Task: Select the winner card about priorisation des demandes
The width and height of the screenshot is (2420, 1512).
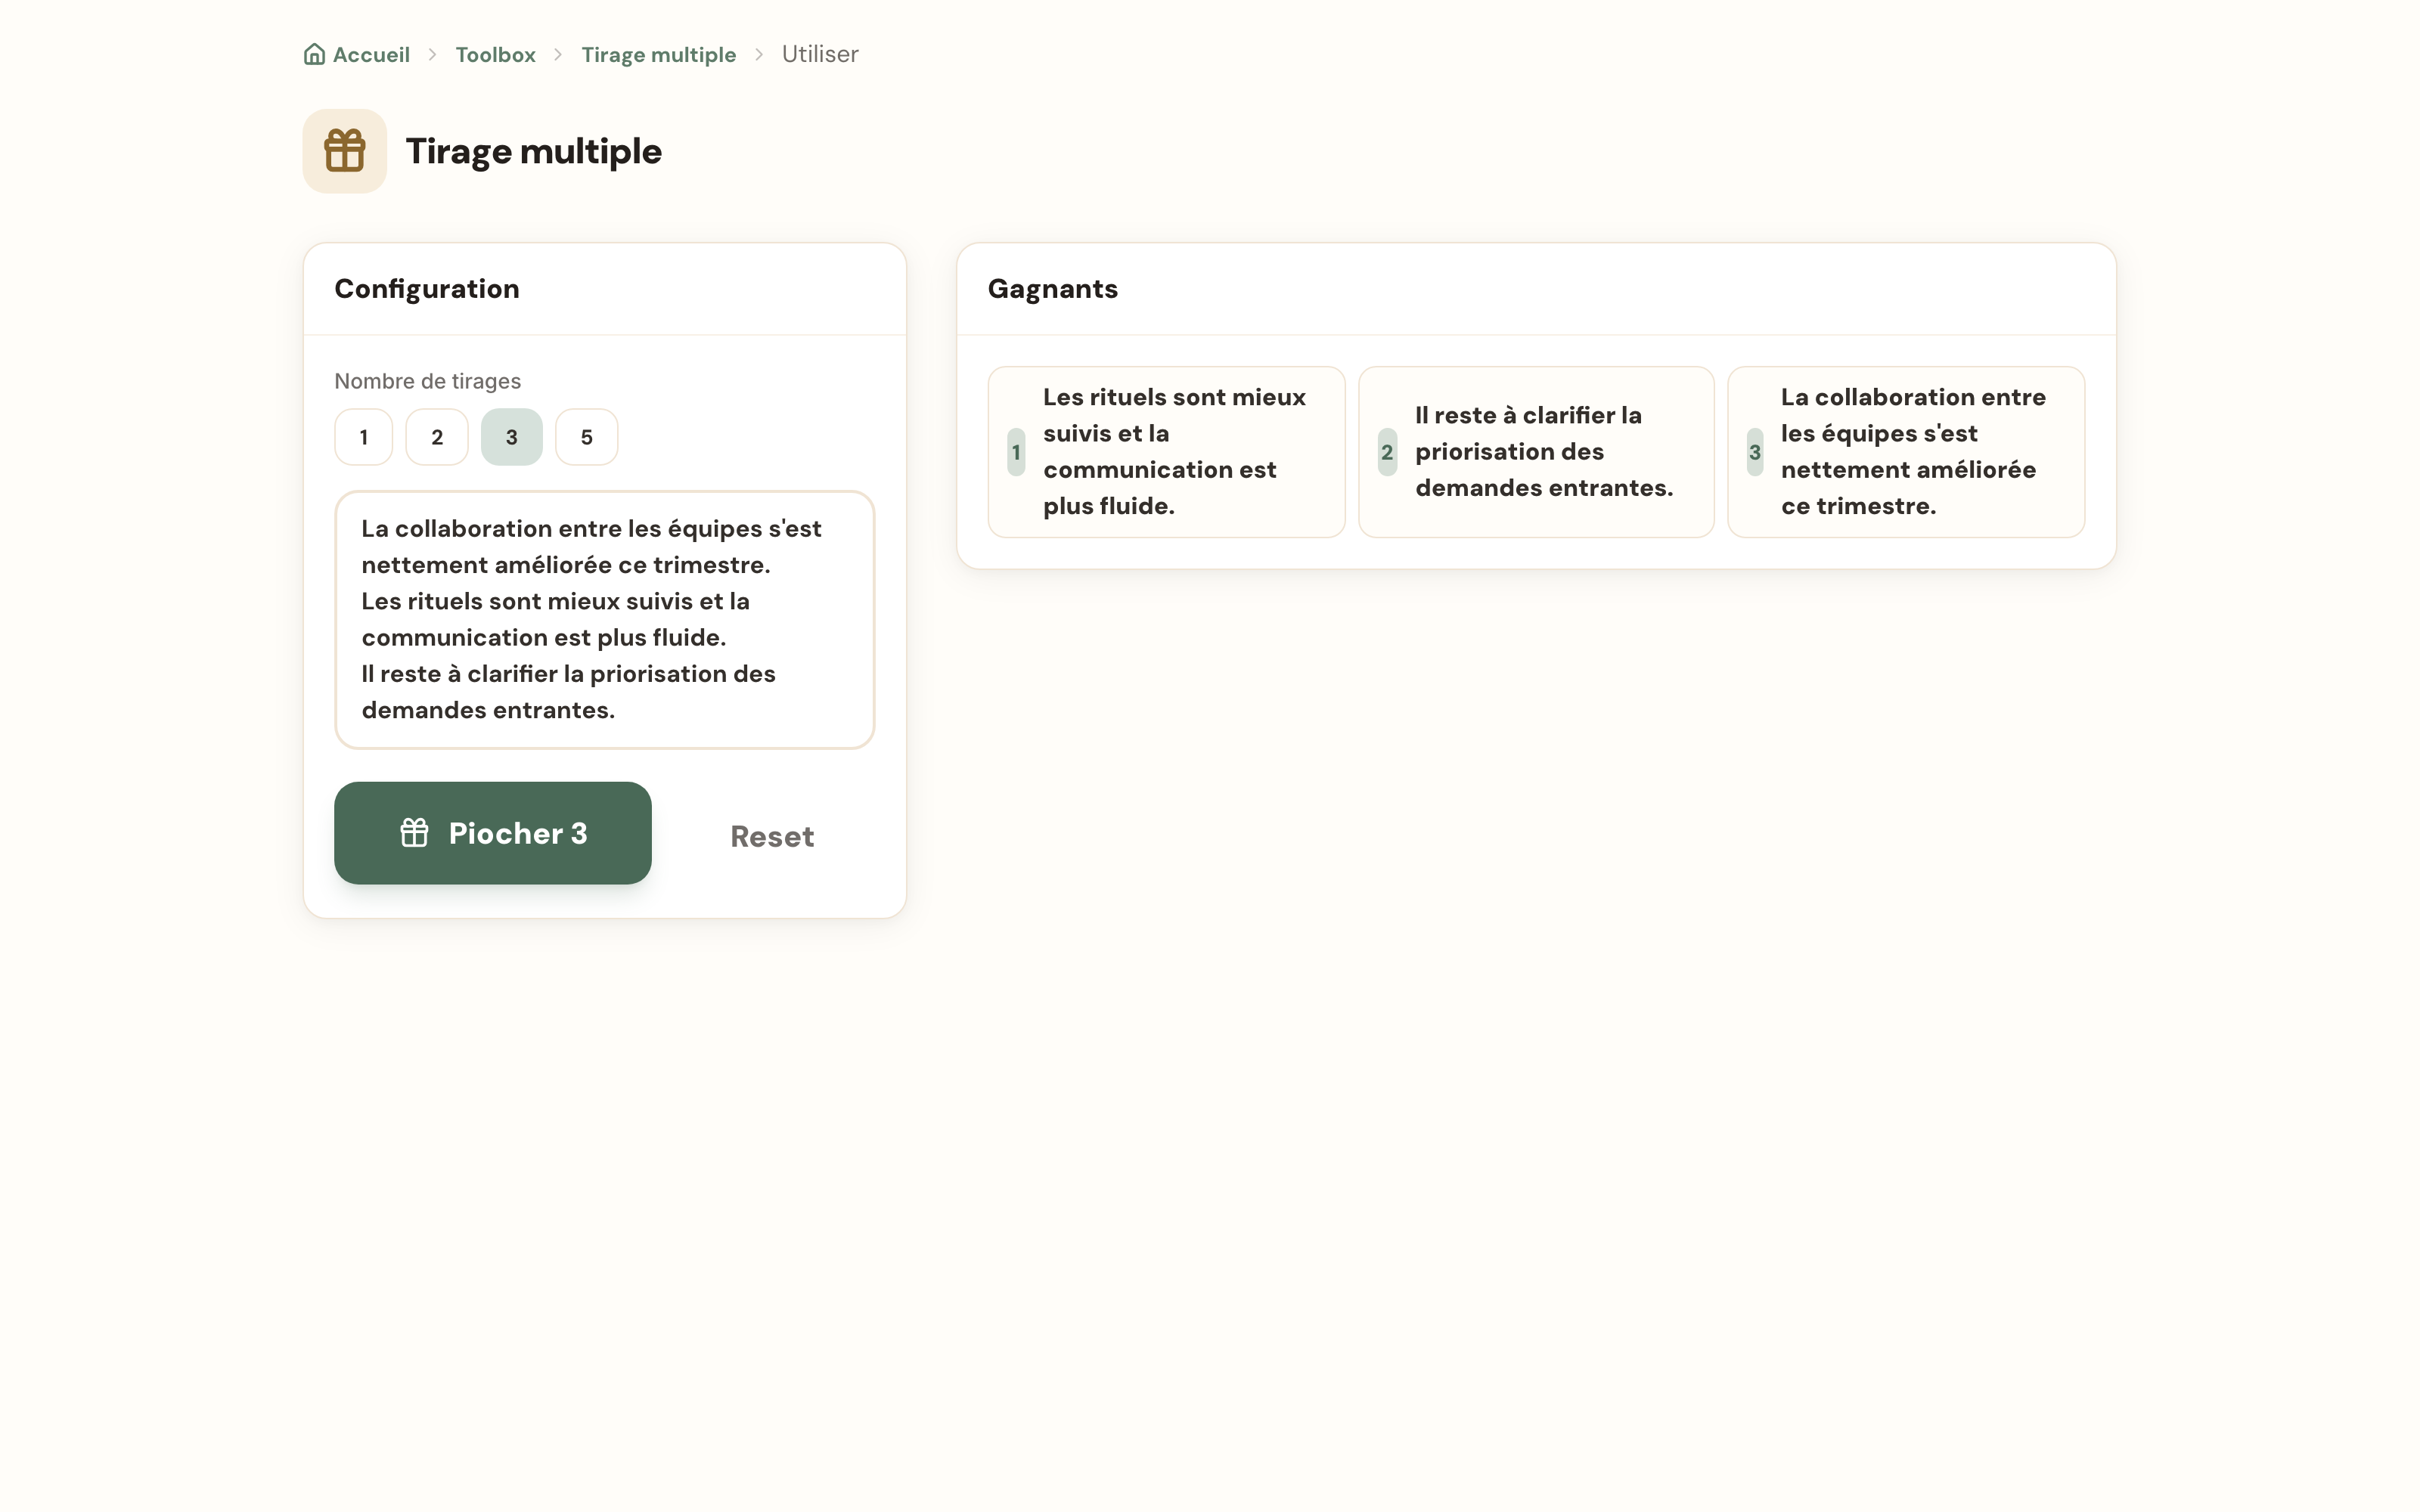Action: 1536,452
